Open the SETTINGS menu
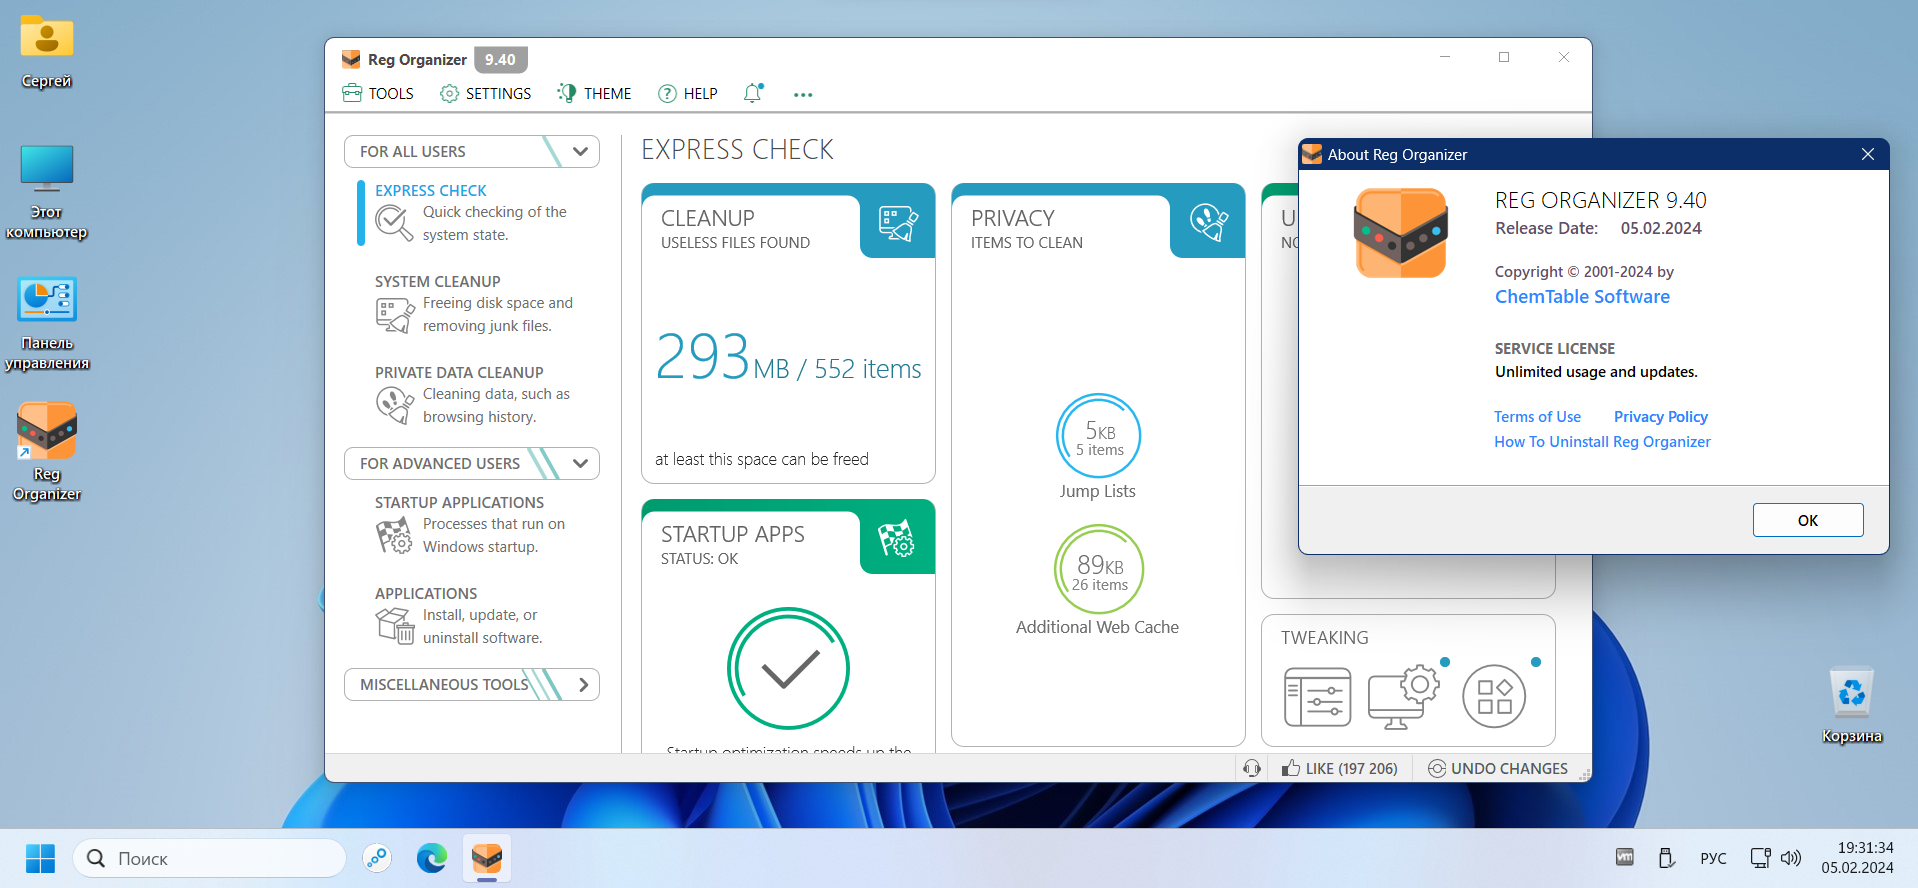 click(486, 93)
